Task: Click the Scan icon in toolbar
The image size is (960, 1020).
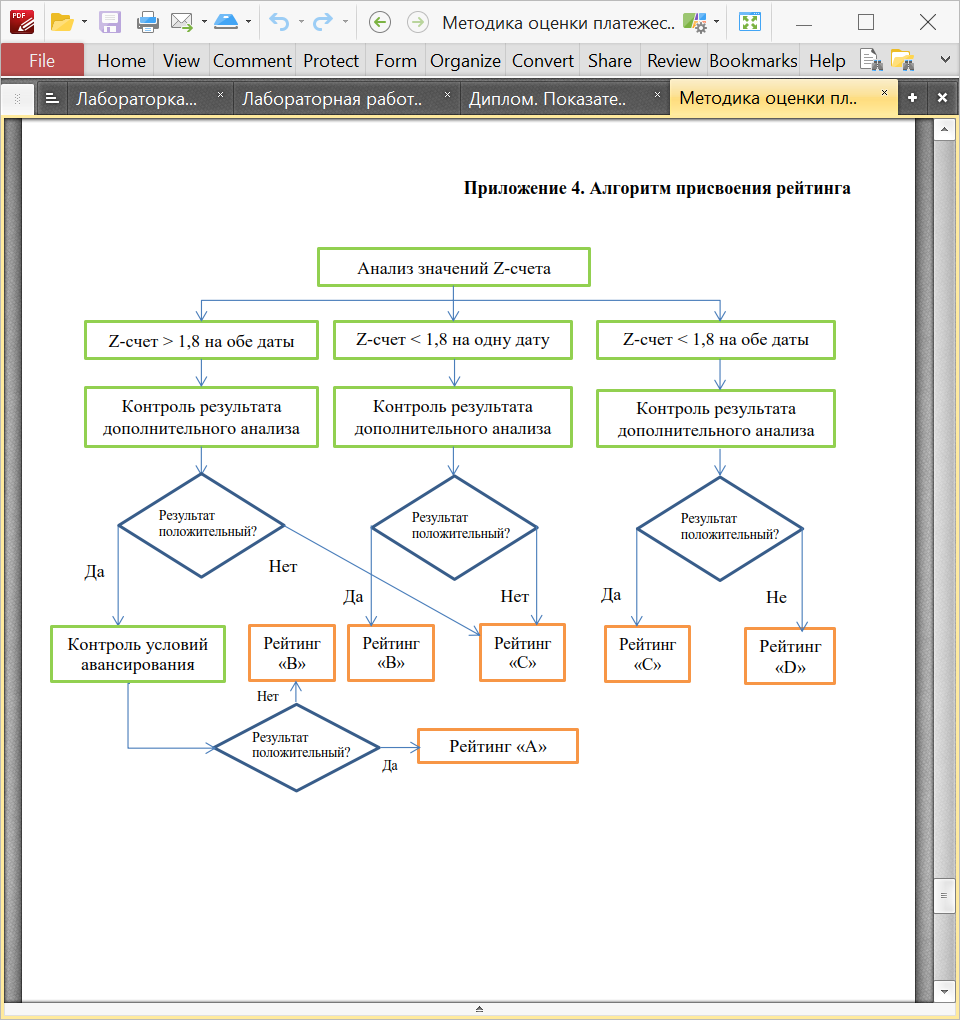Action: tap(226, 23)
